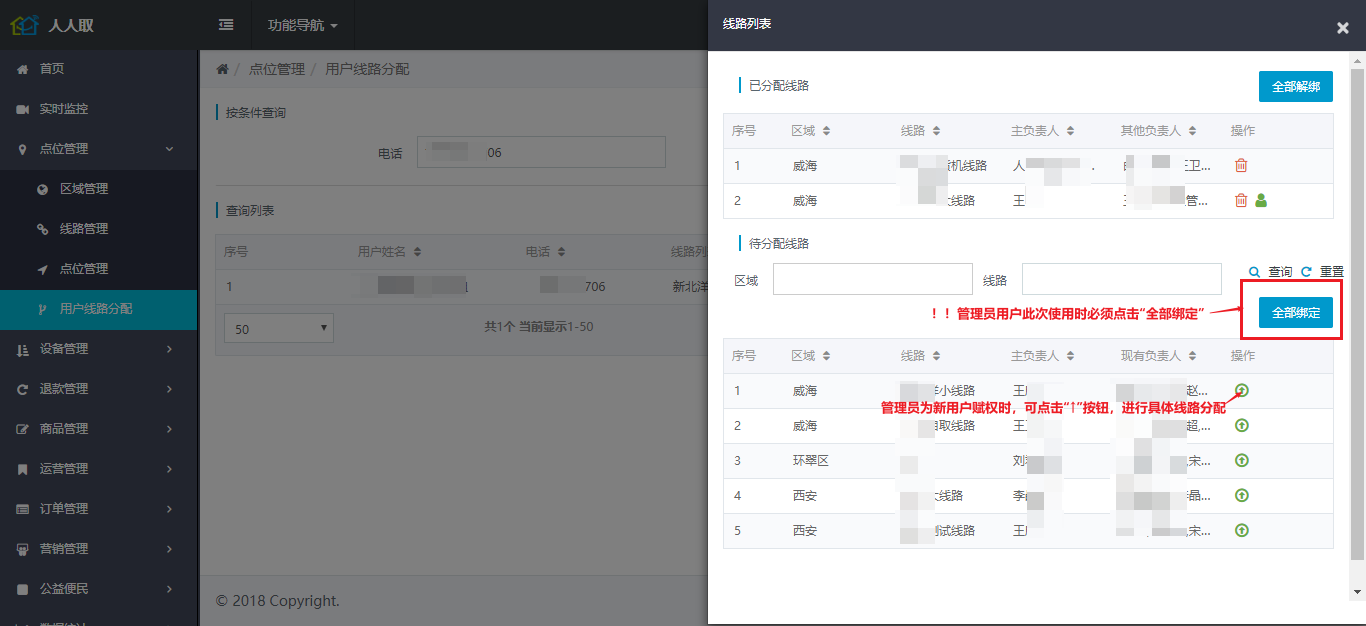Select 用户线路分配 submenu item
This screenshot has width=1366, height=626.
pos(100,309)
